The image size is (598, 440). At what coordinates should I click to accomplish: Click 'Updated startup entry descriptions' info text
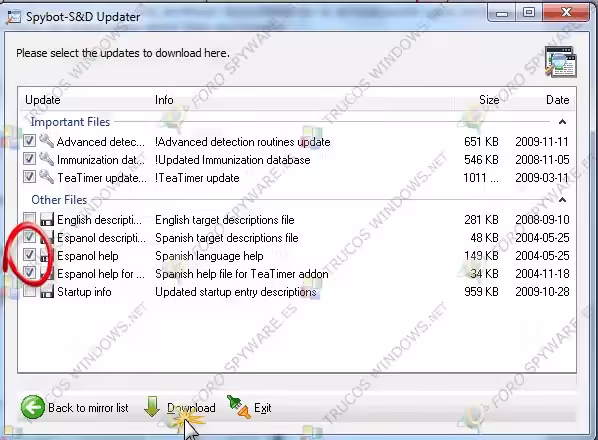tap(236, 292)
